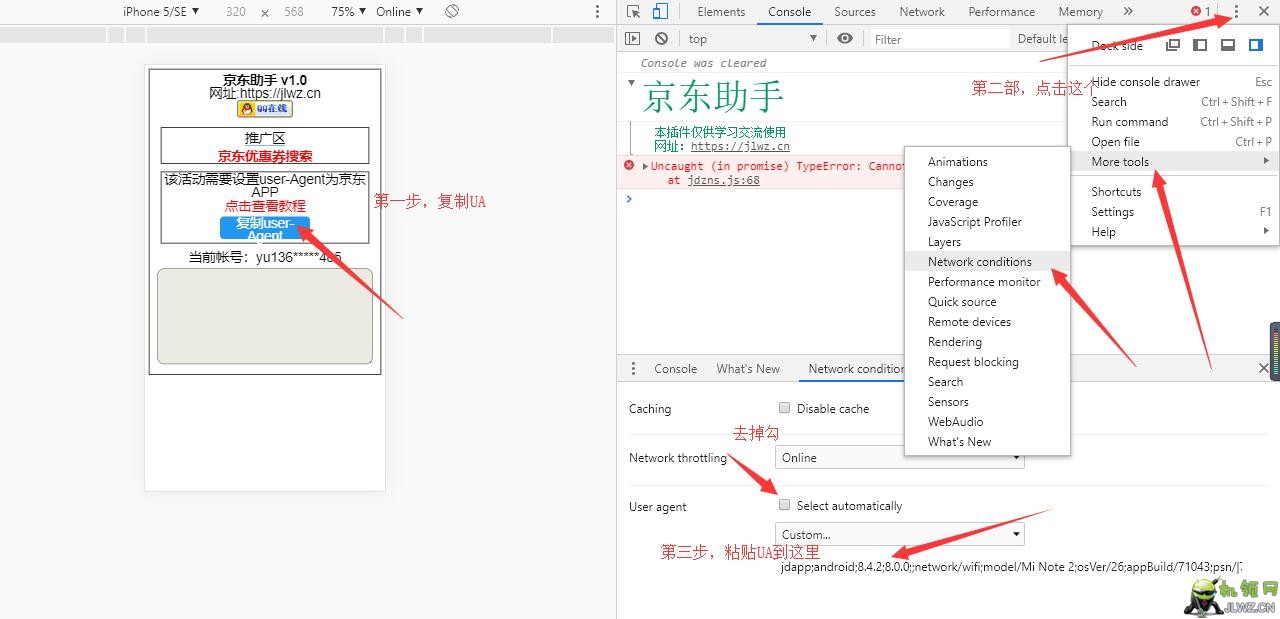Select WebAudio in More tools
Screen dimensions: 1280x619
pos(987,422)
